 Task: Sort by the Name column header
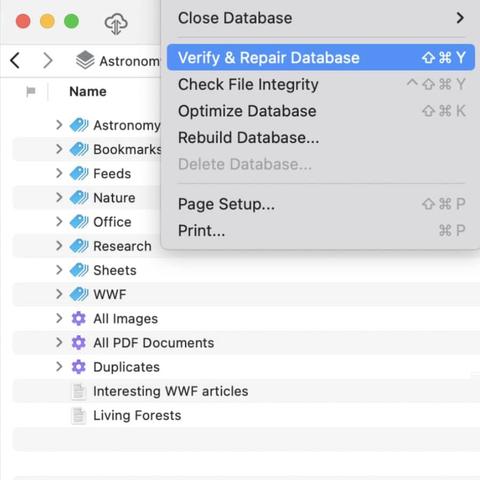tap(88, 91)
